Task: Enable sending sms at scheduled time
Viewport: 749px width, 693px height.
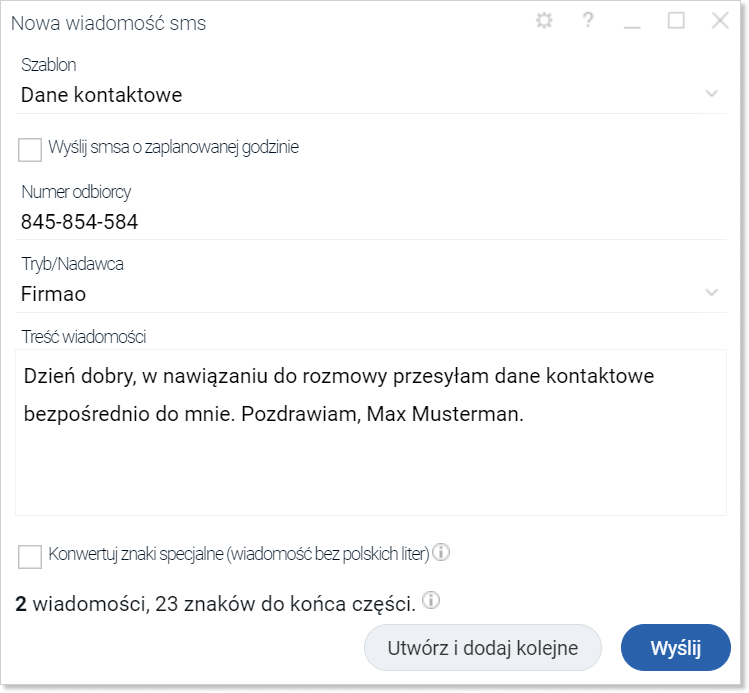Action: click(x=30, y=149)
